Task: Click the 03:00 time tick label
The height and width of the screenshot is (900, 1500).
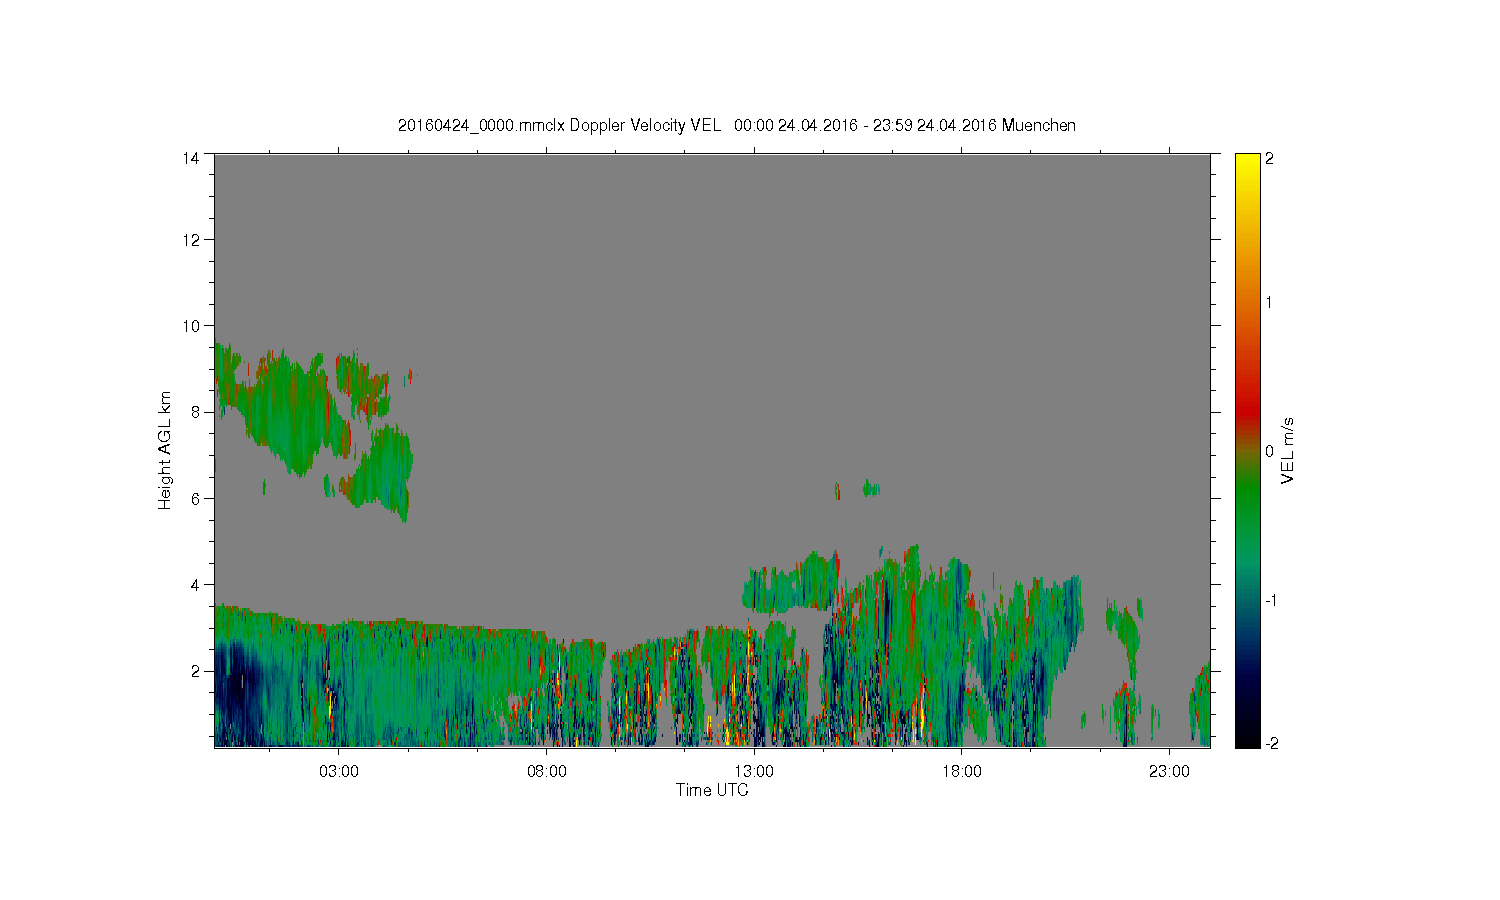Action: (x=339, y=772)
